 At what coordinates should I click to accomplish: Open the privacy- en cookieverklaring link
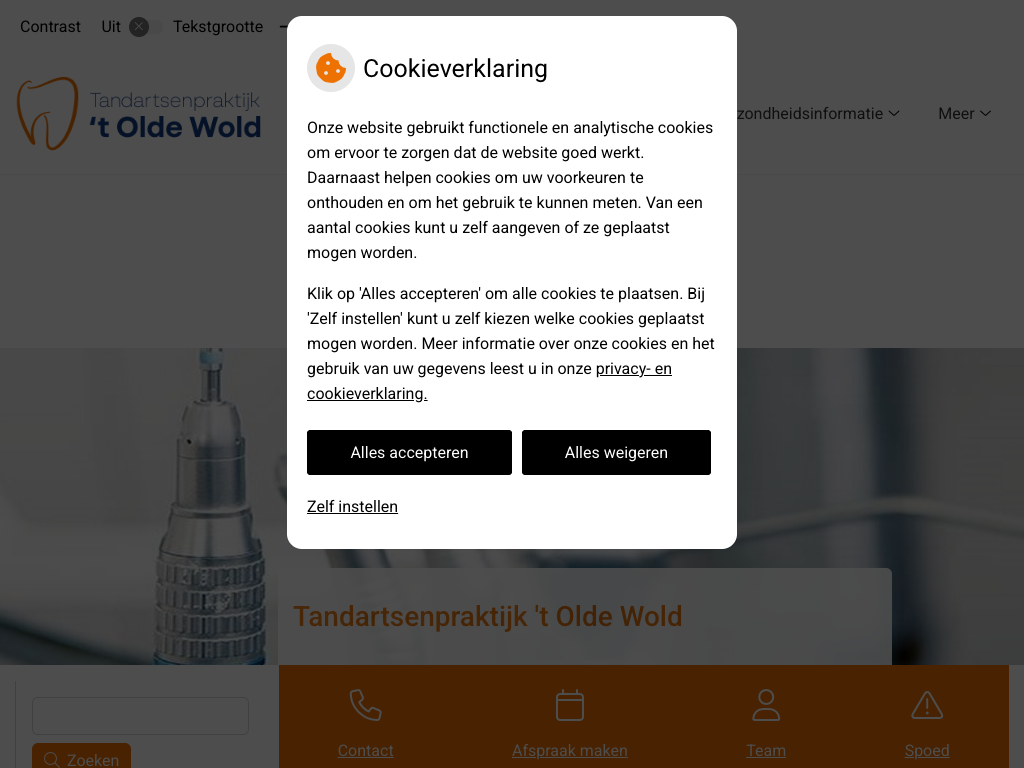pos(489,381)
